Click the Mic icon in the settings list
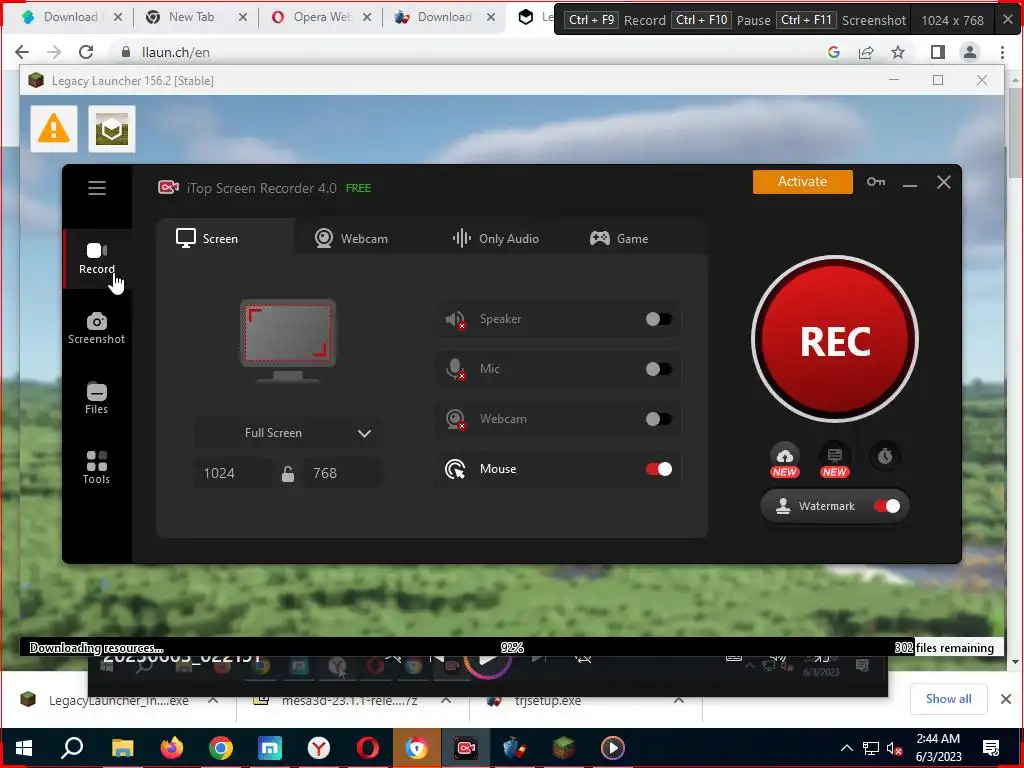The image size is (1024, 768). [455, 369]
